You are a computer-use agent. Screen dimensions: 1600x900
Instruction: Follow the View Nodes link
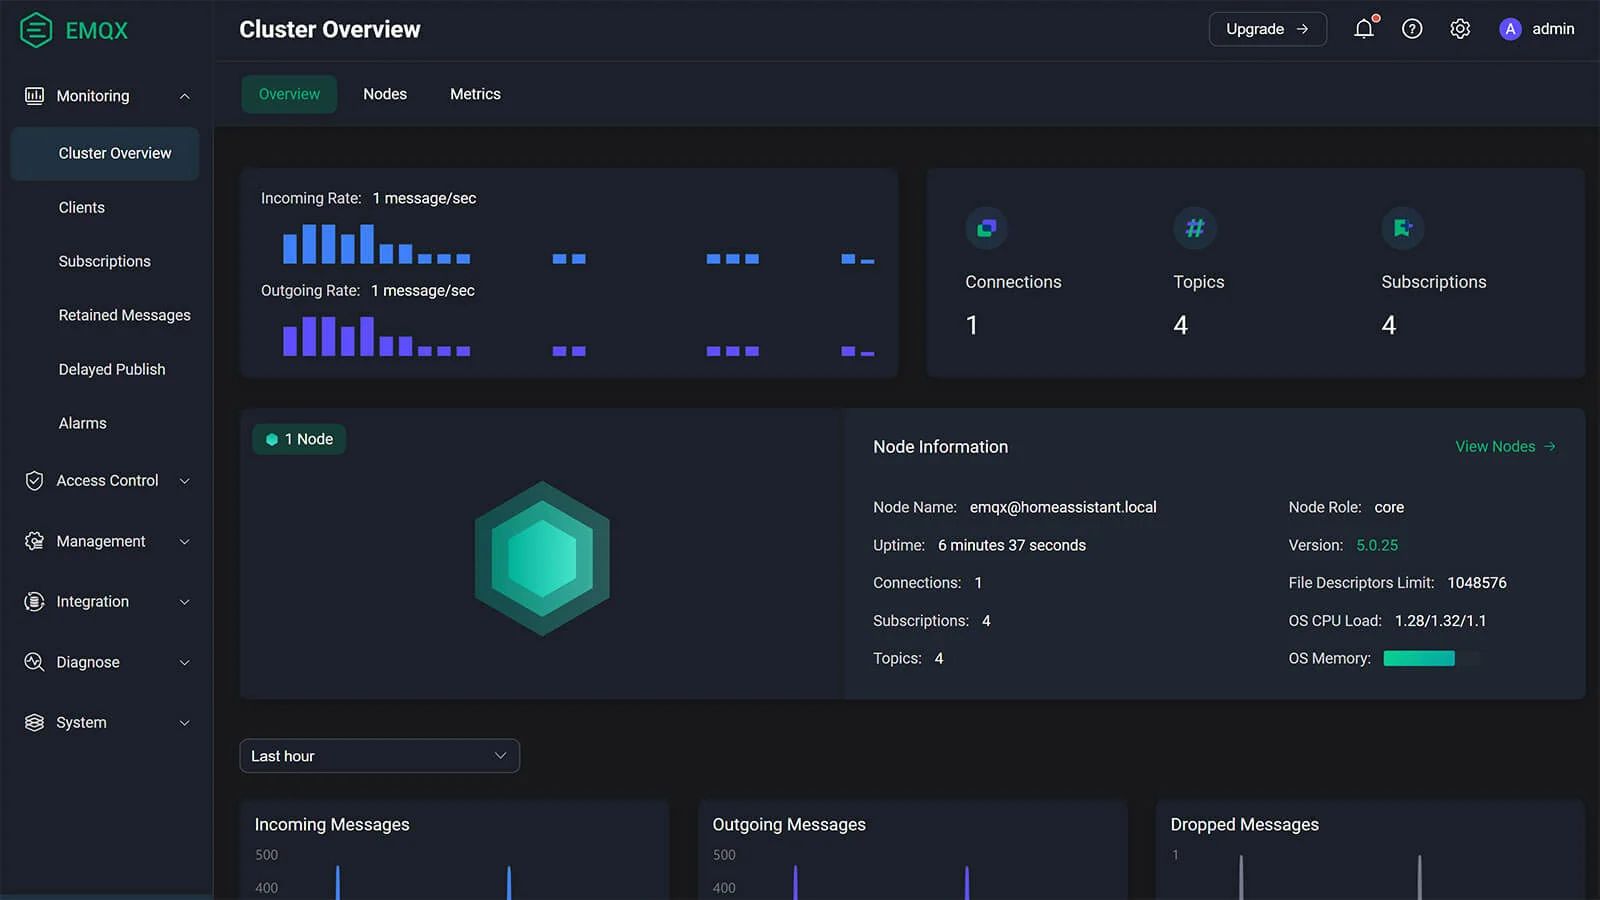tap(1504, 447)
